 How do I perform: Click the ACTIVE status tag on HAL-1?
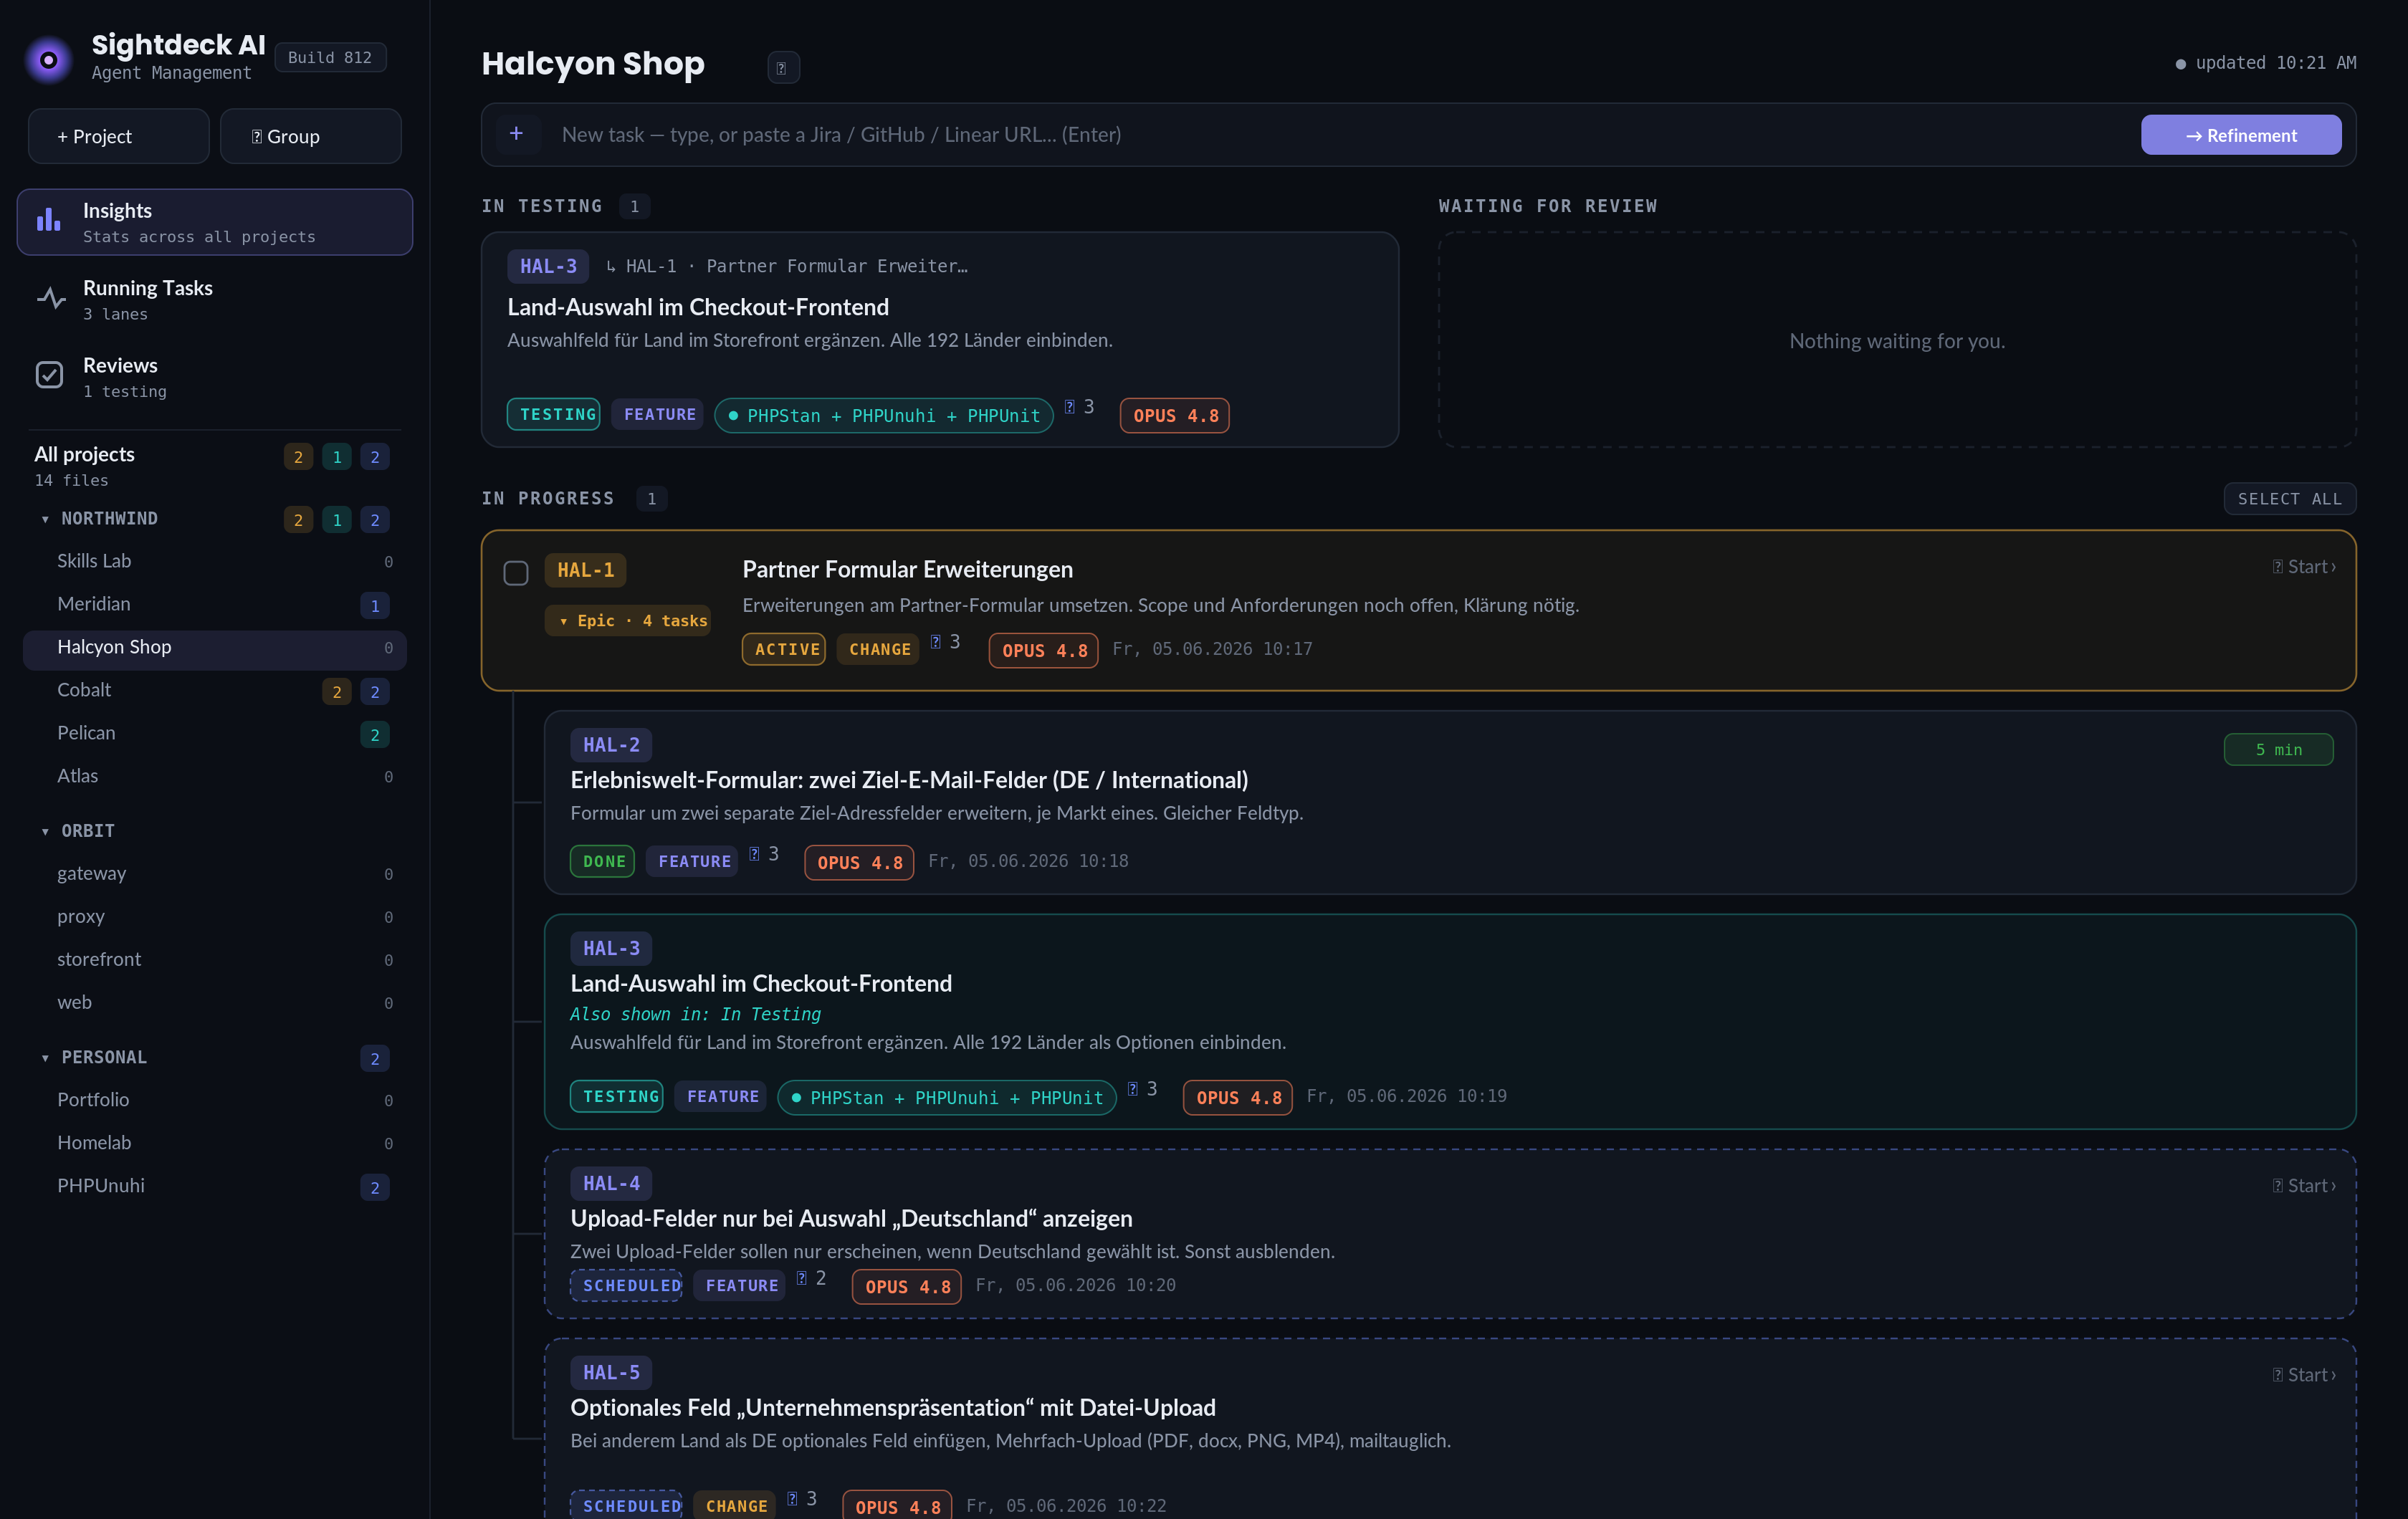(784, 650)
